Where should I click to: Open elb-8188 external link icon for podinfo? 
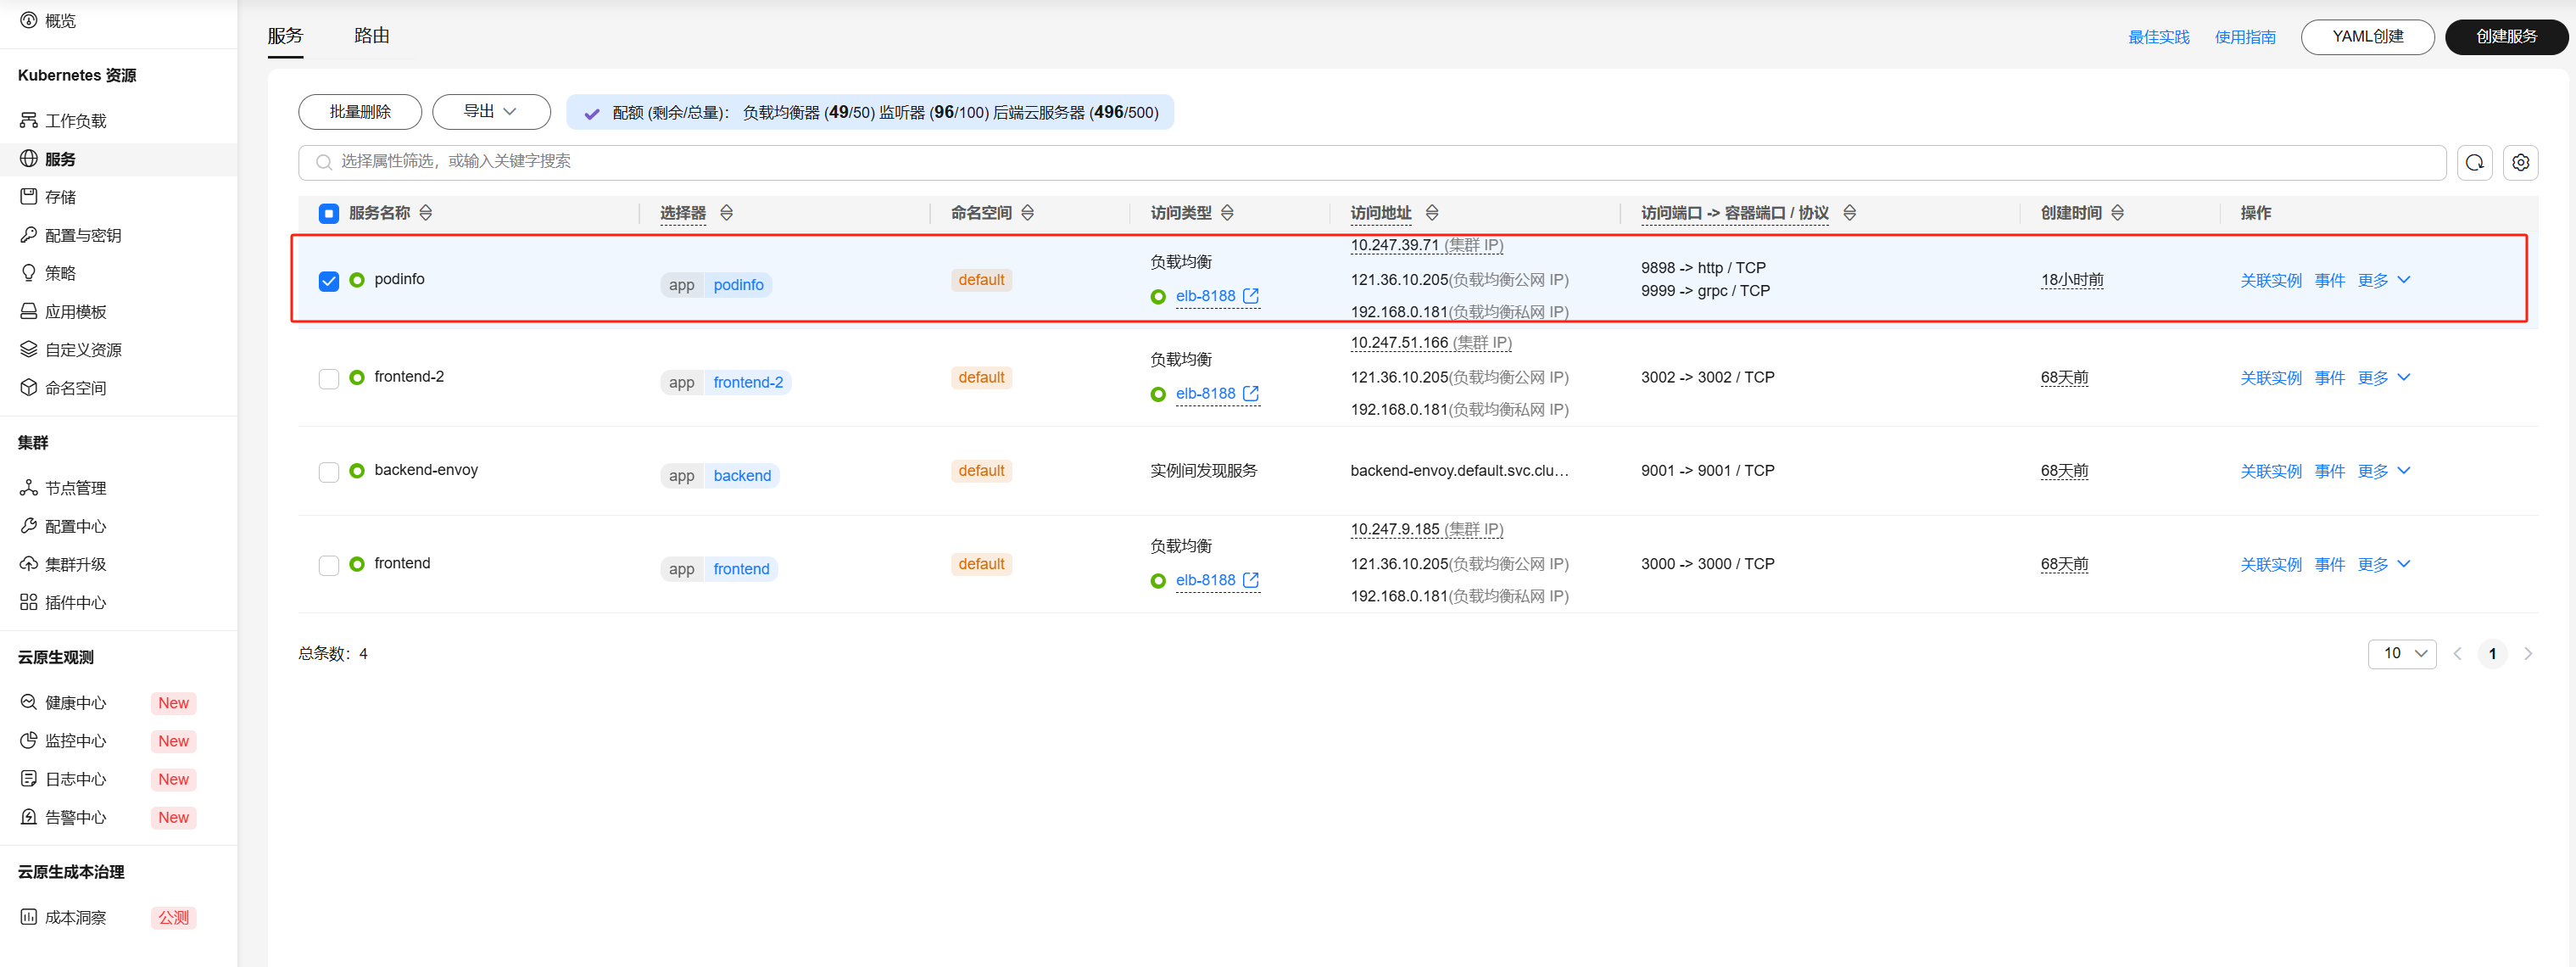click(x=1250, y=296)
